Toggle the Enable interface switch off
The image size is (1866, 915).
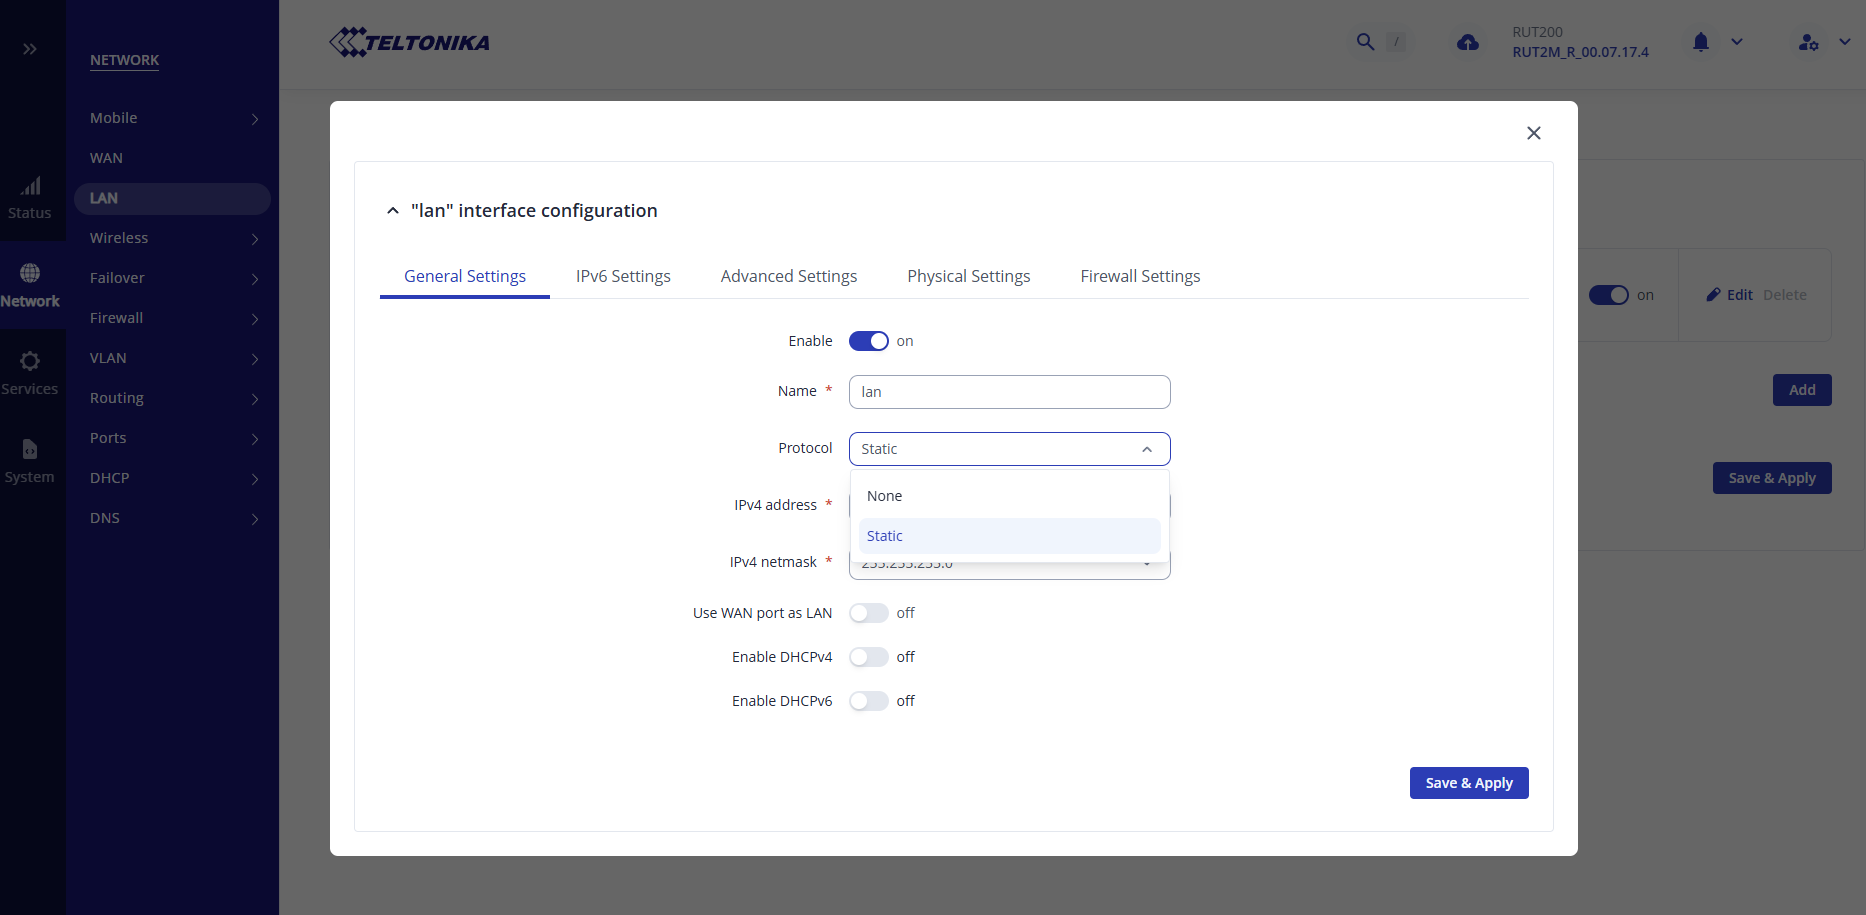[x=868, y=341]
